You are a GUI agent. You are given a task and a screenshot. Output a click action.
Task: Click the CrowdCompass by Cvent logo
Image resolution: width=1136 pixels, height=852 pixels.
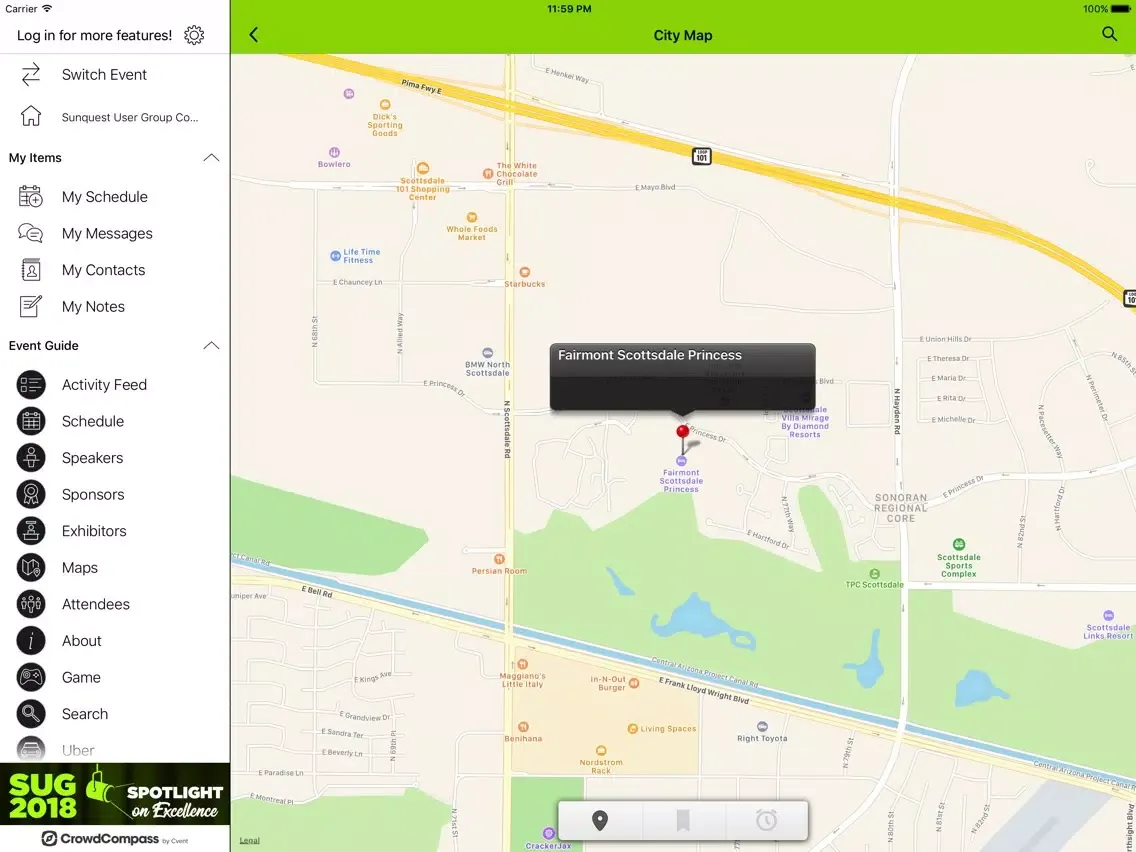115,839
